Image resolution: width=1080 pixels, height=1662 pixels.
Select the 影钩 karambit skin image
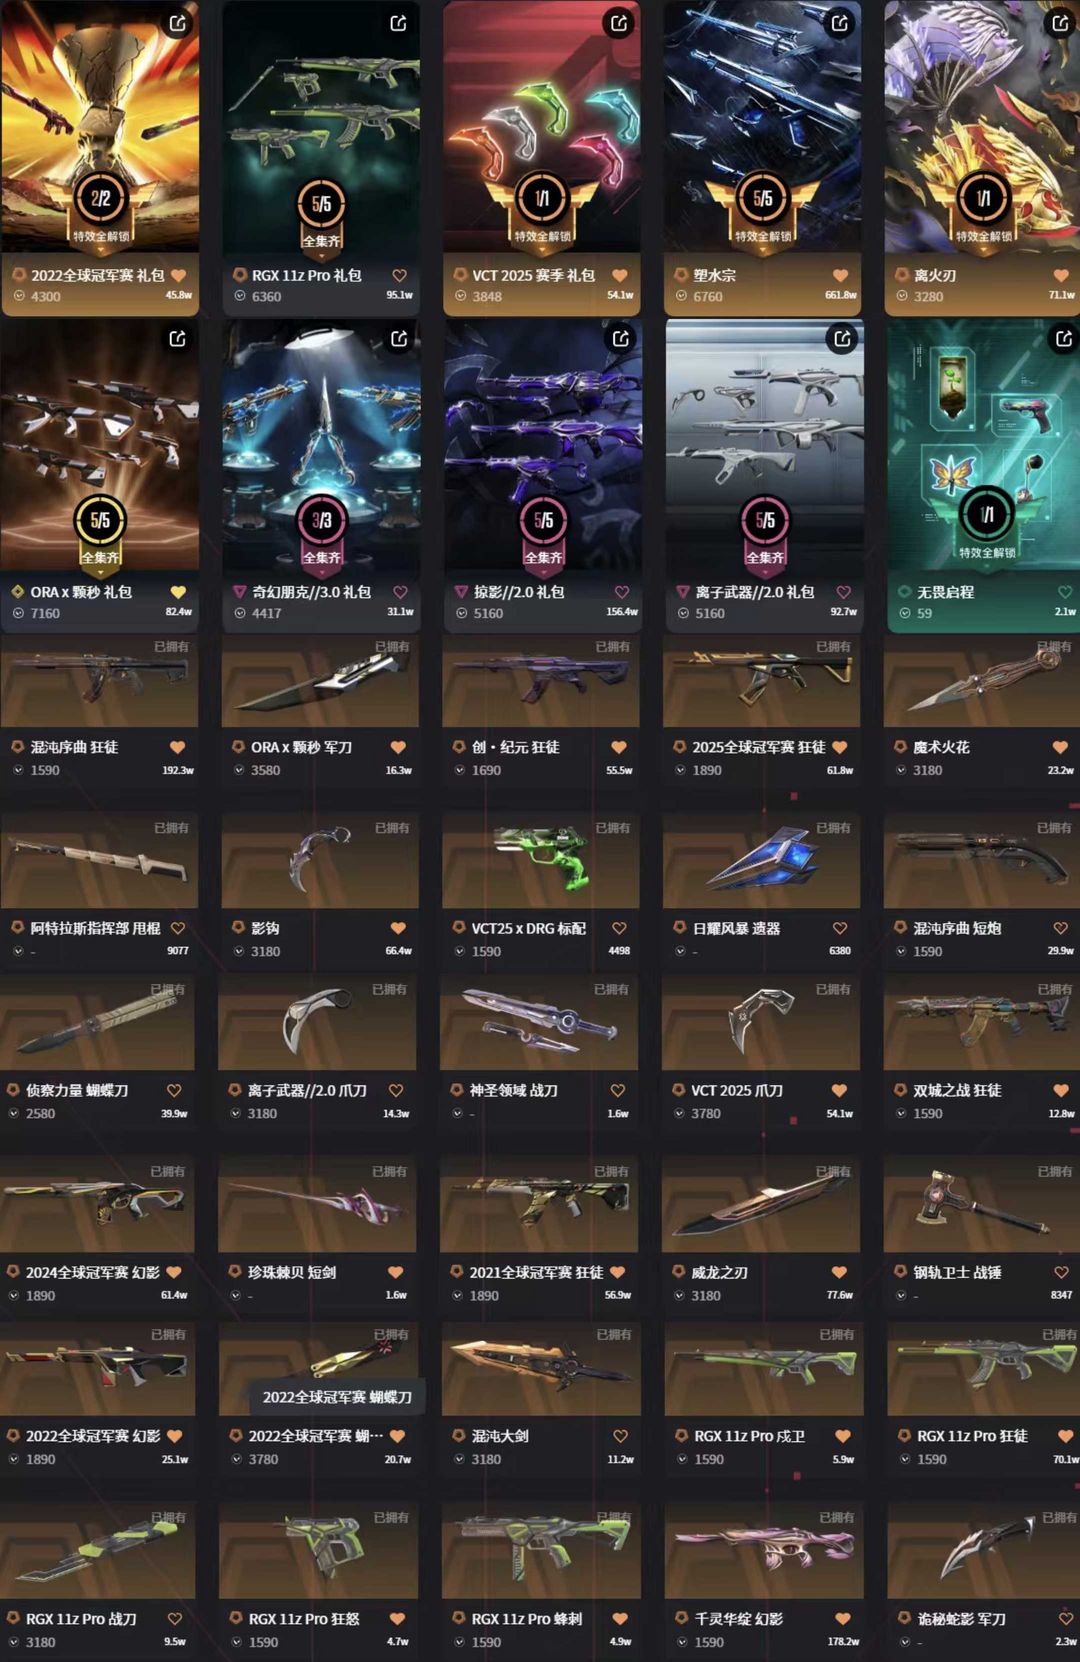[319, 860]
